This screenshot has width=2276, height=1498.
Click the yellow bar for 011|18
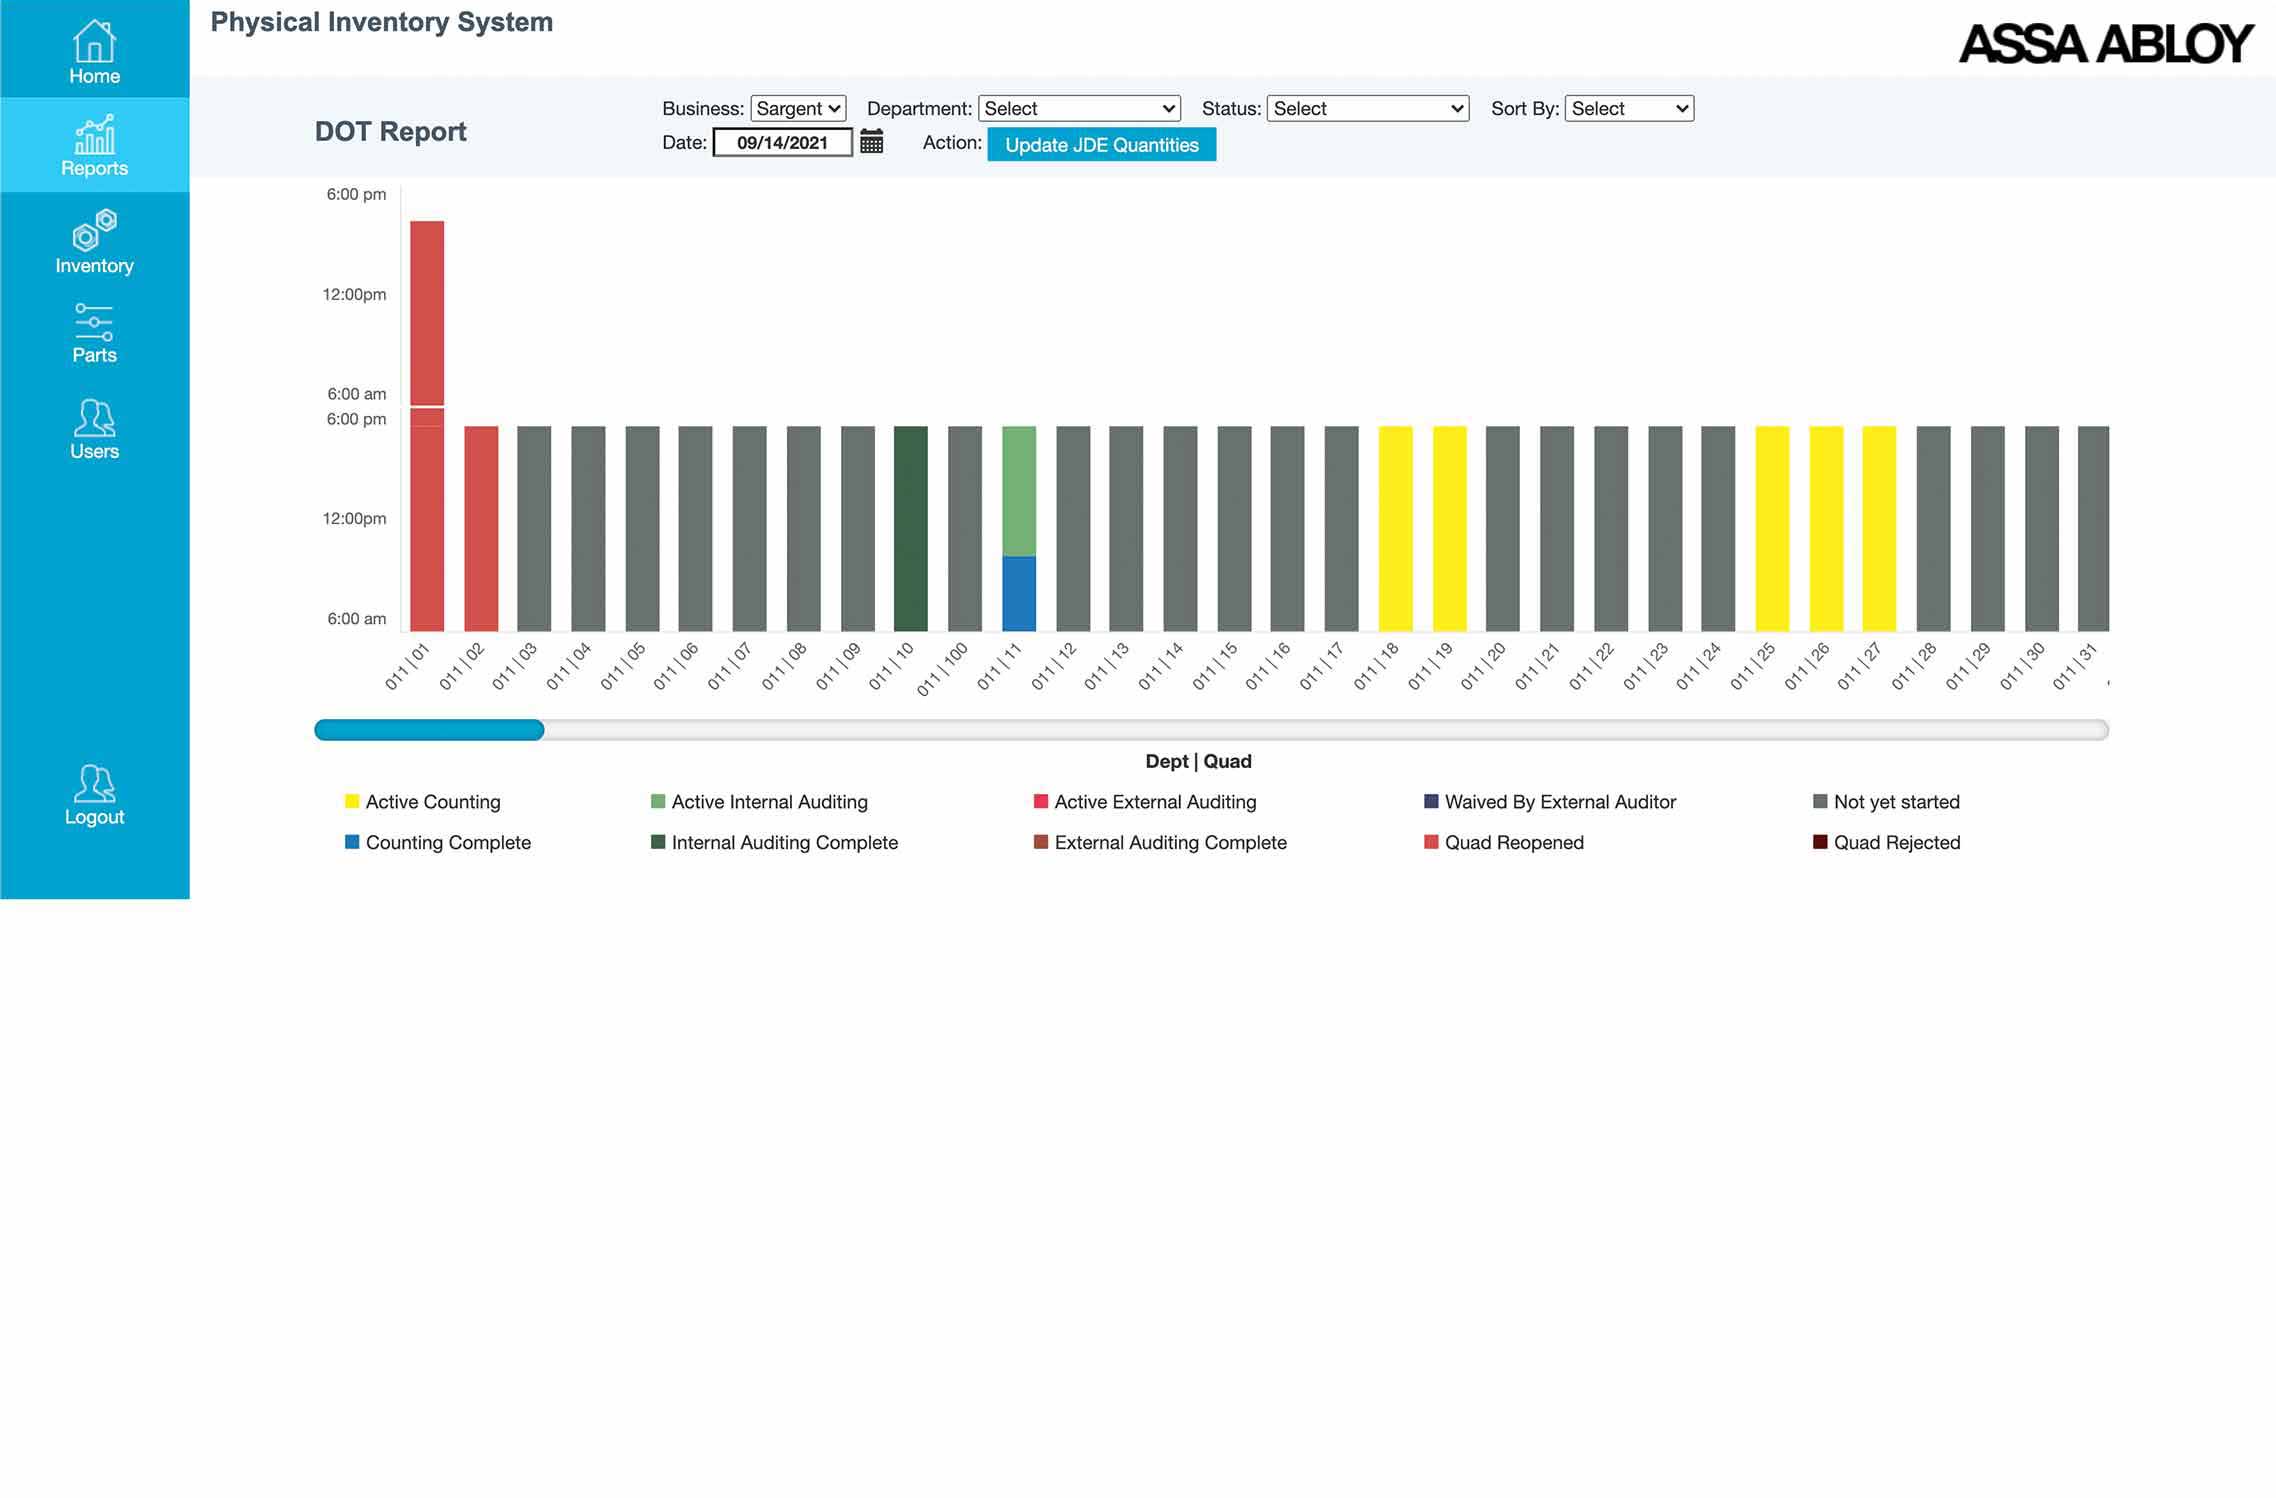[x=1395, y=528]
